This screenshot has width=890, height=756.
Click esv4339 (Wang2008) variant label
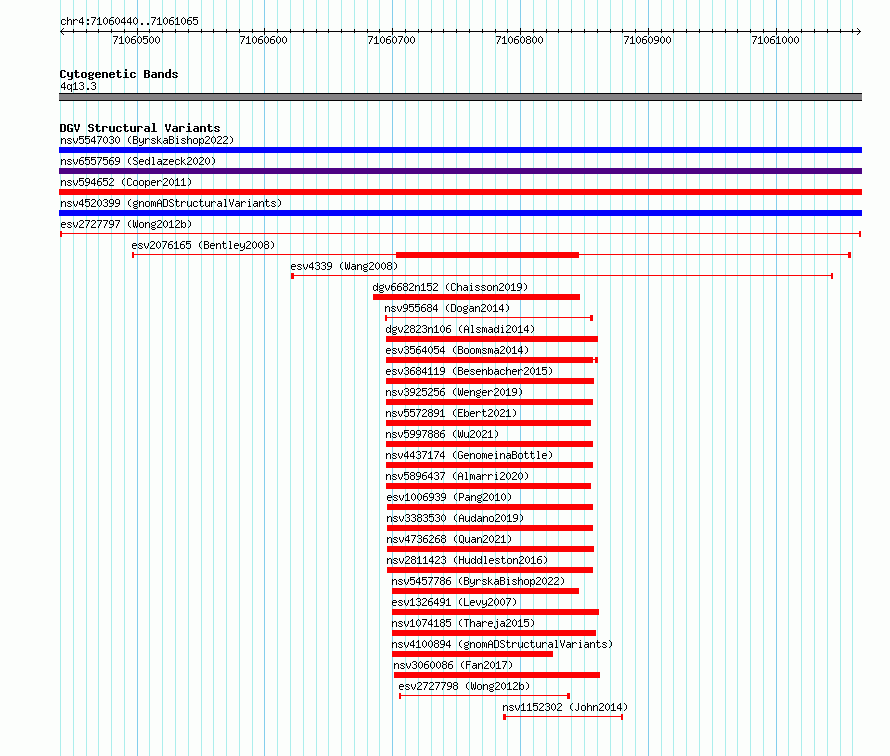tap(344, 266)
